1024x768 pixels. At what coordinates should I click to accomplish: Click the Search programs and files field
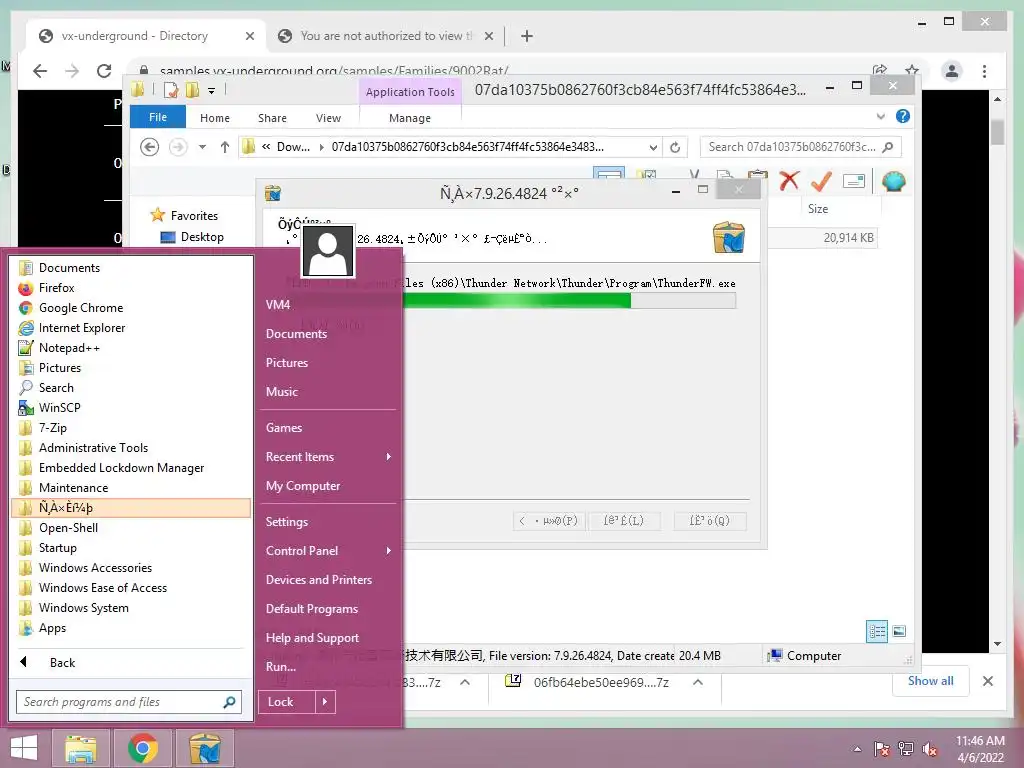point(129,702)
